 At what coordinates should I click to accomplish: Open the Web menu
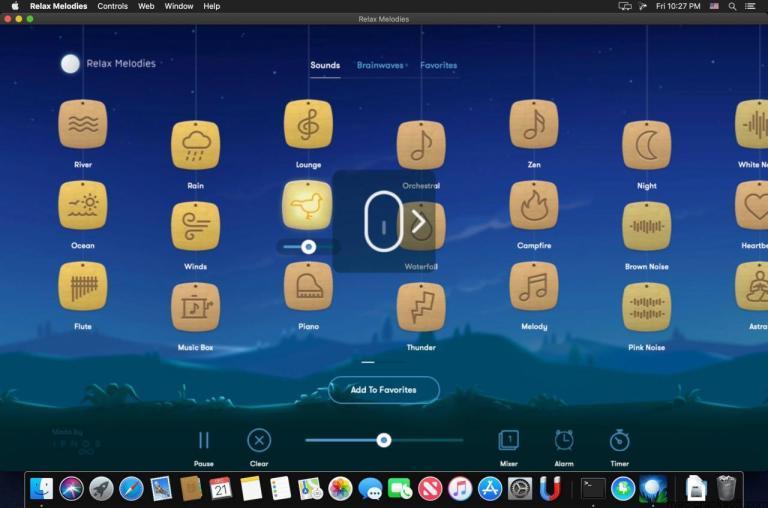tap(146, 6)
